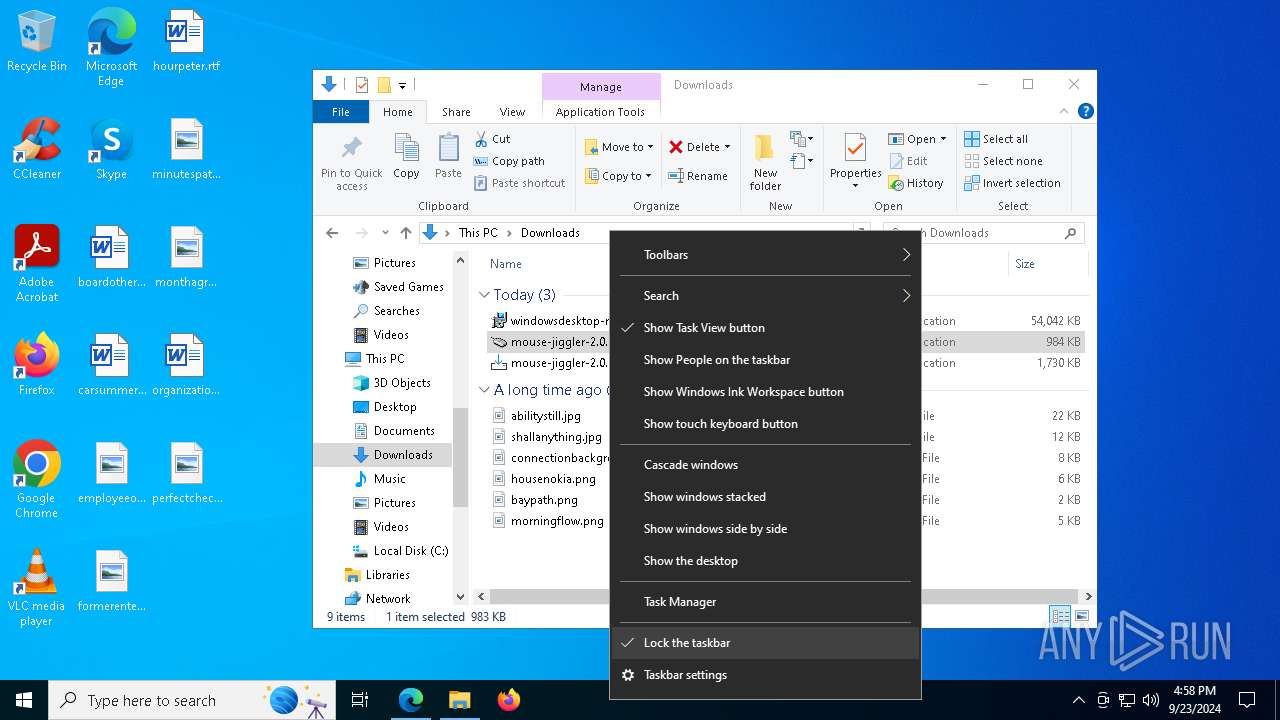Open the Help question mark icon
This screenshot has height=720, width=1280.
pos(1085,112)
